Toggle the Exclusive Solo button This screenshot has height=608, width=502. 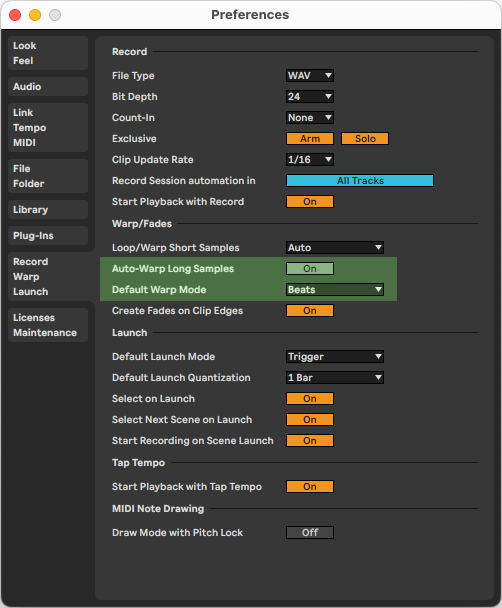coord(365,138)
